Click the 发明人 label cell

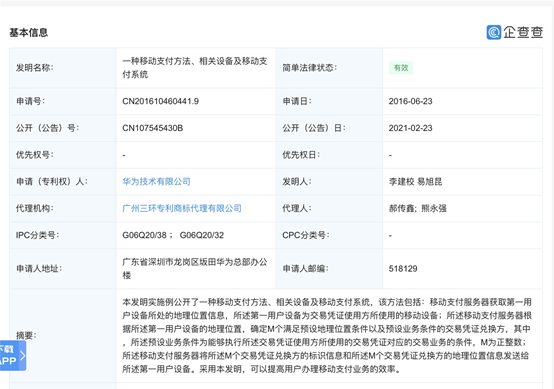329,182
